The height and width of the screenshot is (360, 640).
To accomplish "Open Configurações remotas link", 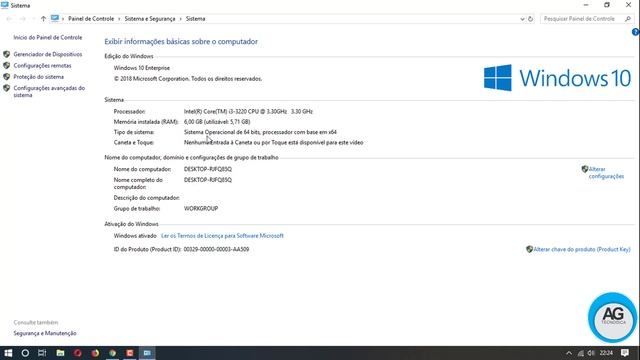I will (42, 66).
